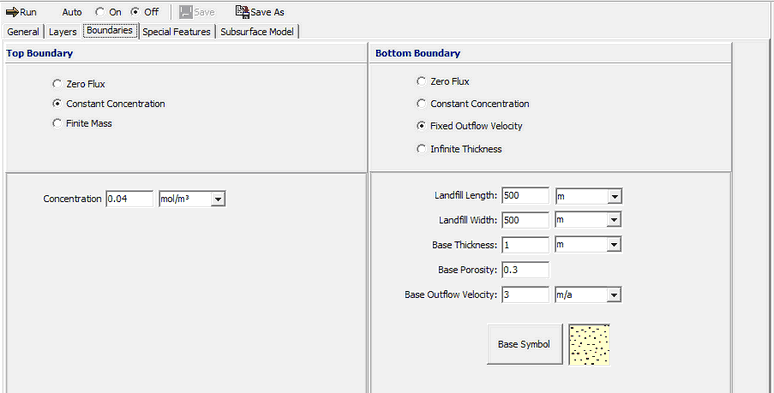Select Zero Flux for top boundary
The width and height of the screenshot is (774, 393).
click(57, 84)
